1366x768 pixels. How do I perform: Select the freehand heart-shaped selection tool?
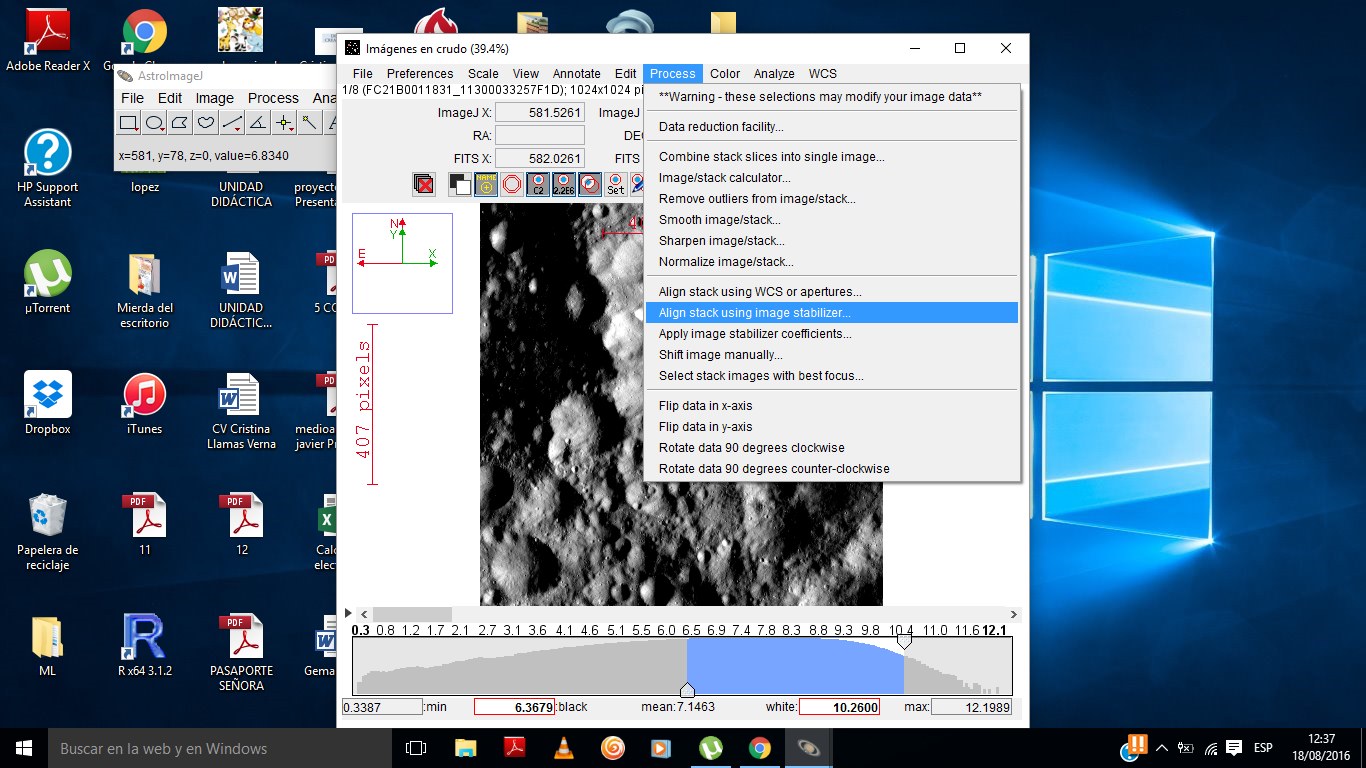click(x=206, y=123)
